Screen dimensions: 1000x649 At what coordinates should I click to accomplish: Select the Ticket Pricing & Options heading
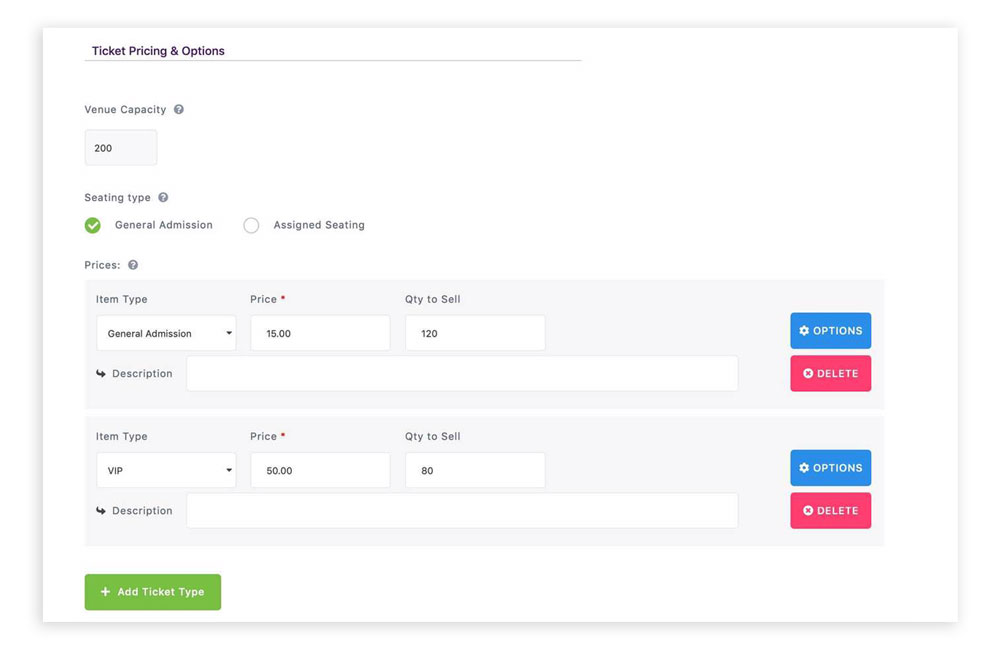(158, 51)
